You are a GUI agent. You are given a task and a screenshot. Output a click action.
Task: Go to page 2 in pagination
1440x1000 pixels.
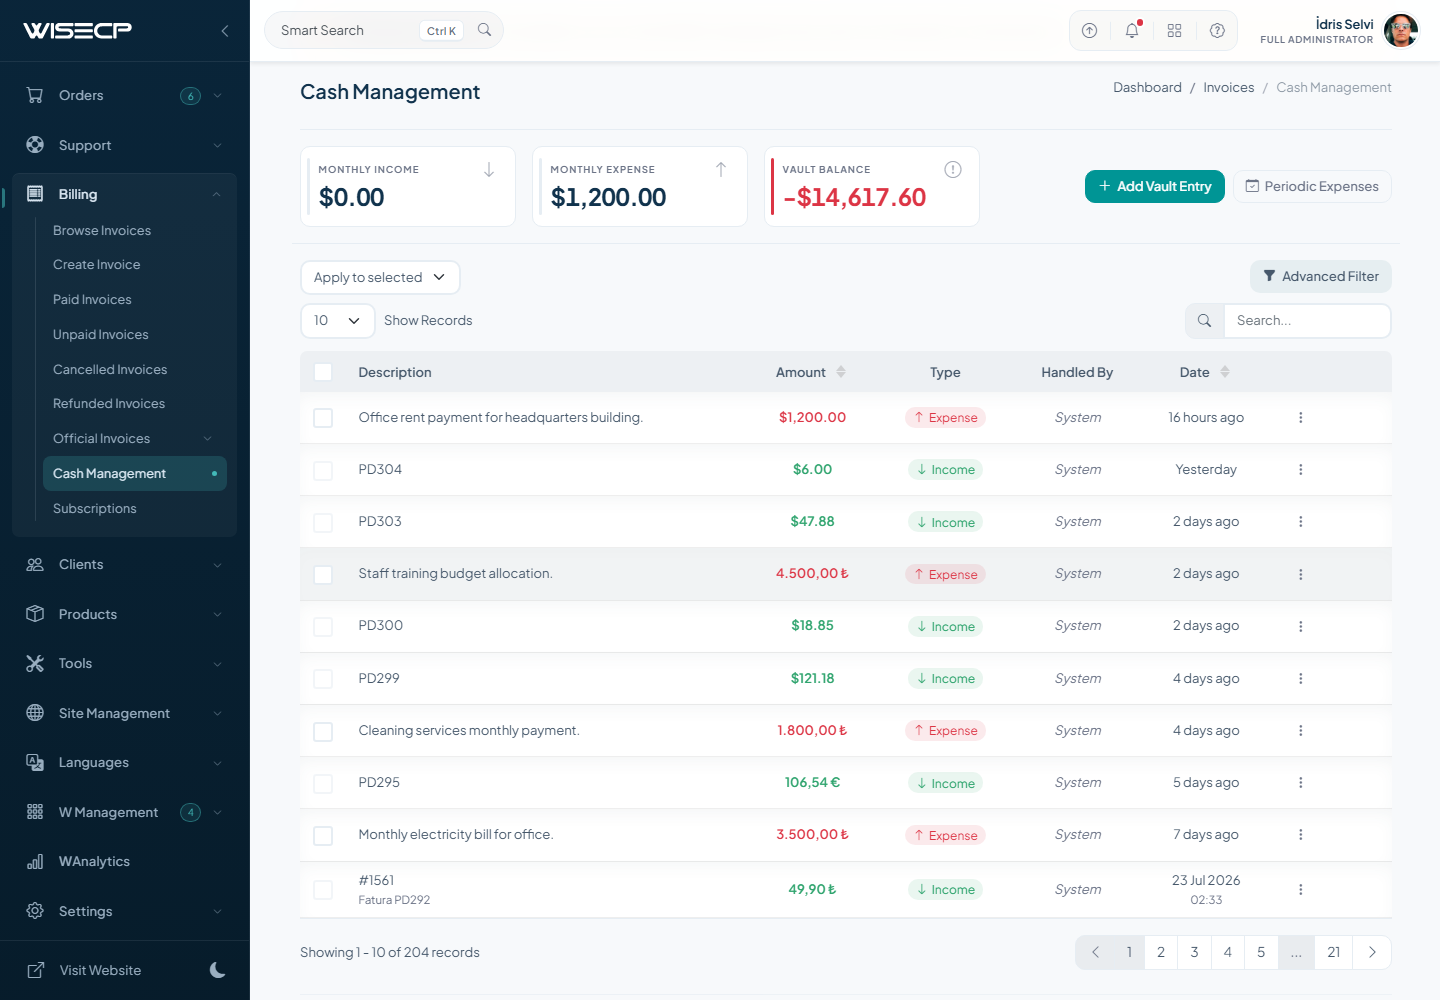pyautogui.click(x=1161, y=952)
